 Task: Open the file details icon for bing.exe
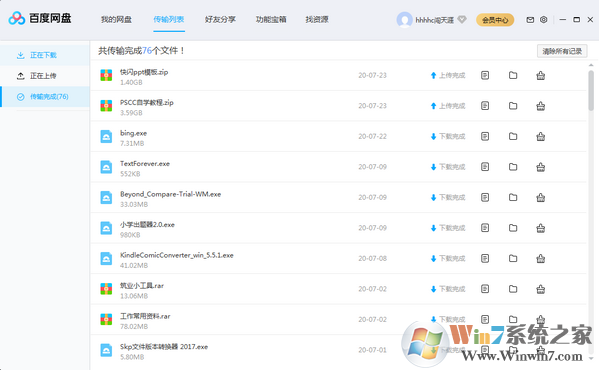485,136
